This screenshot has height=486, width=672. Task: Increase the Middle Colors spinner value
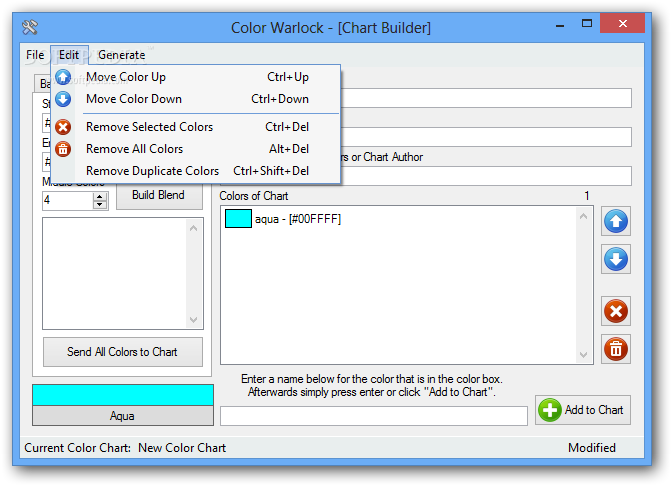(x=100, y=196)
